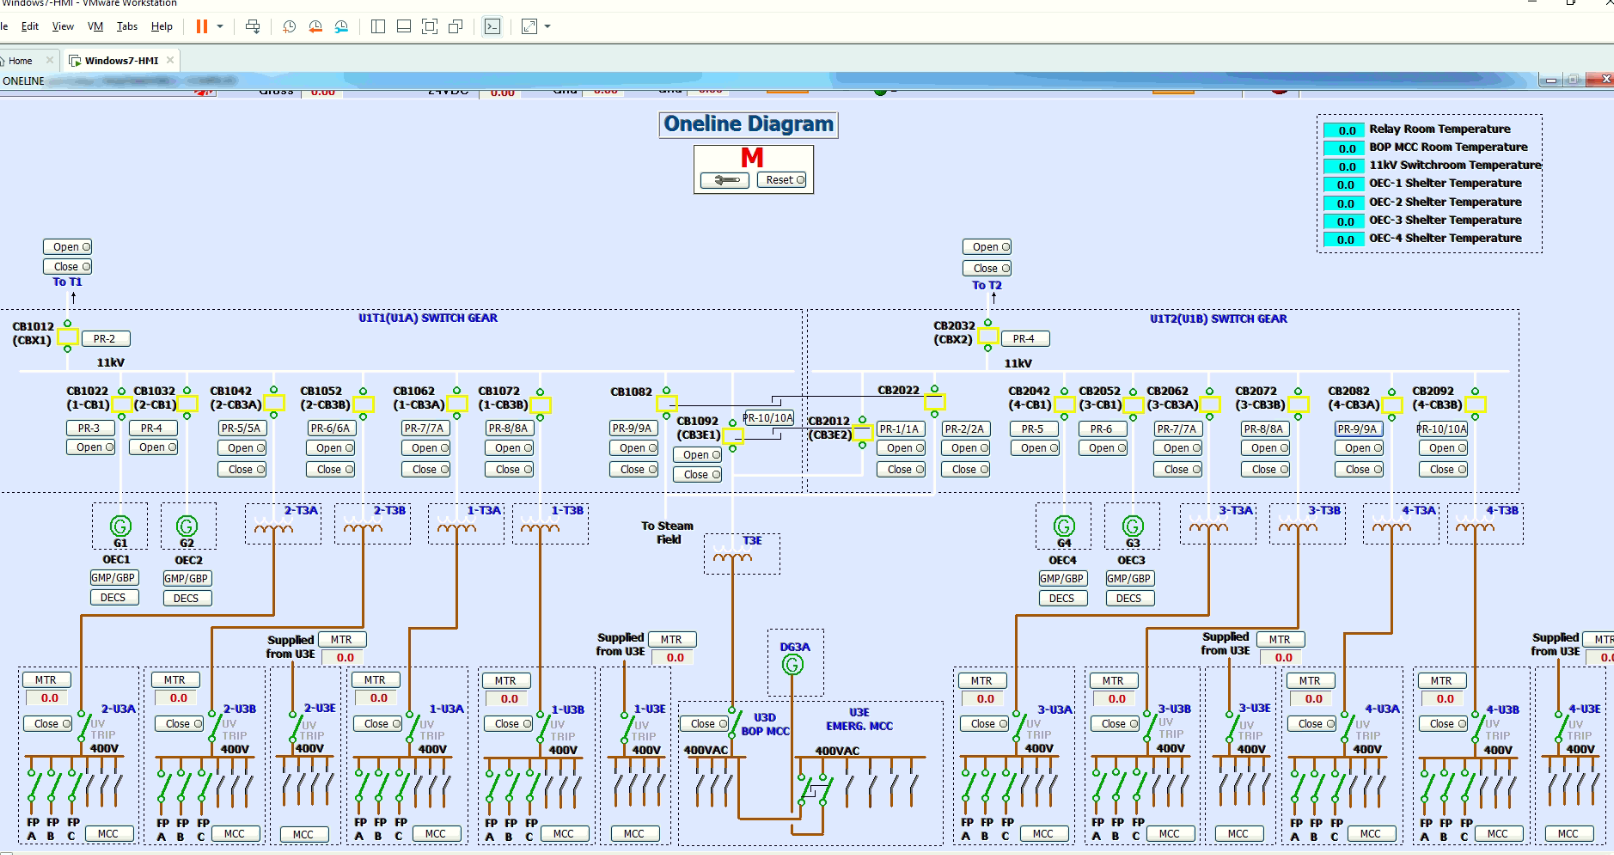Select the DG3A diesel generator symbol

point(793,664)
